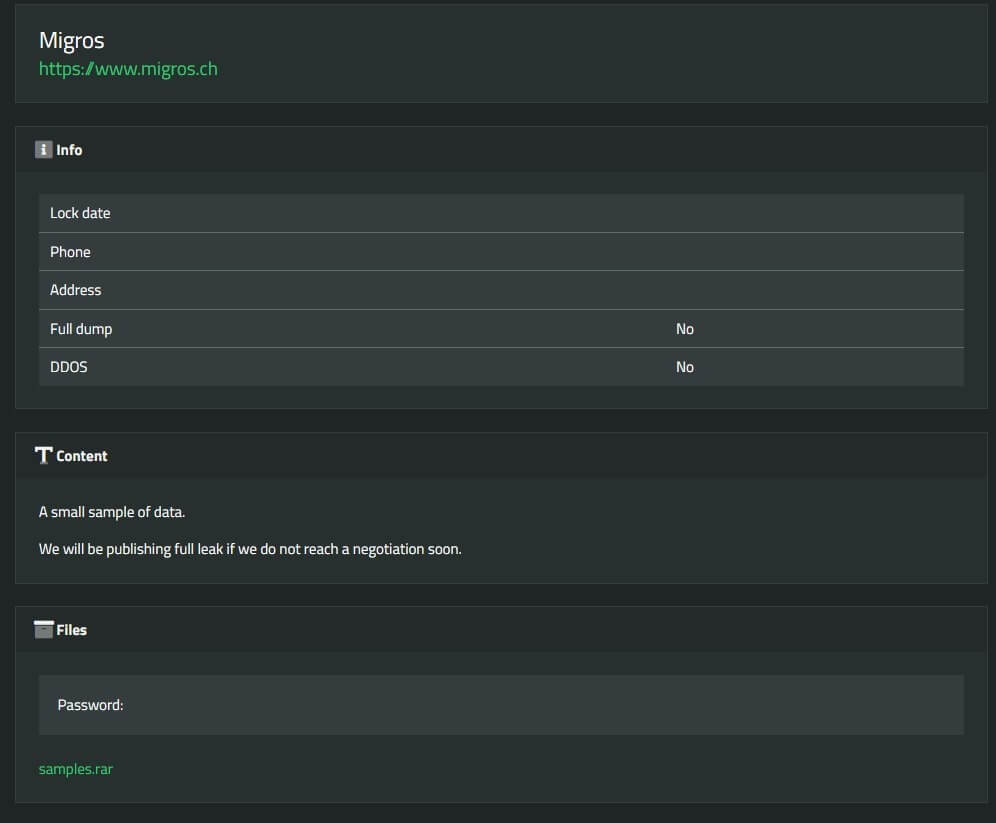
Task: Click the full leak warning sentence
Action: (250, 548)
